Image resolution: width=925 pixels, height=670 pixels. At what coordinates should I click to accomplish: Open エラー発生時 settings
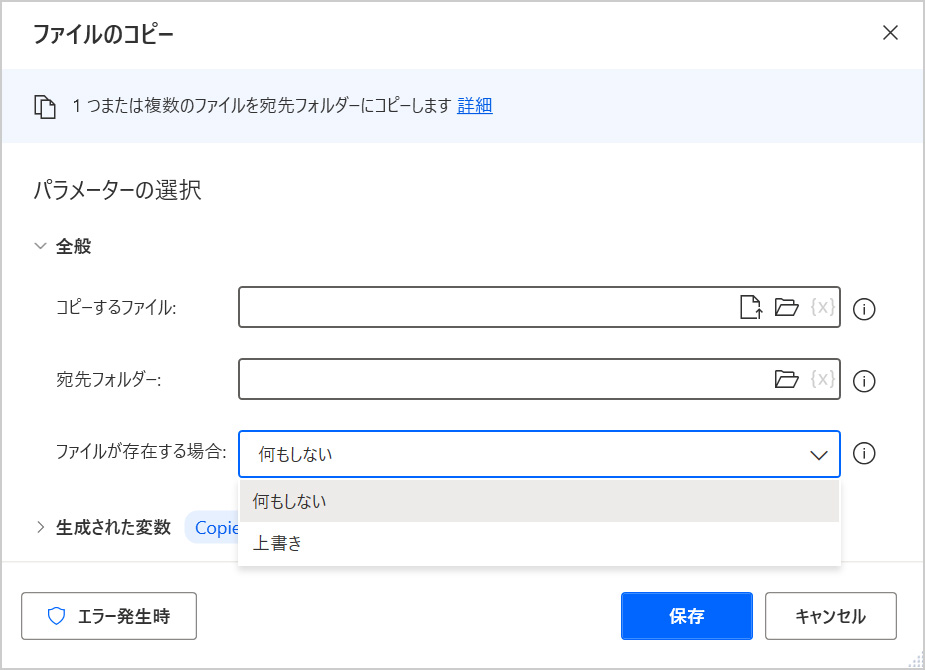click(109, 616)
